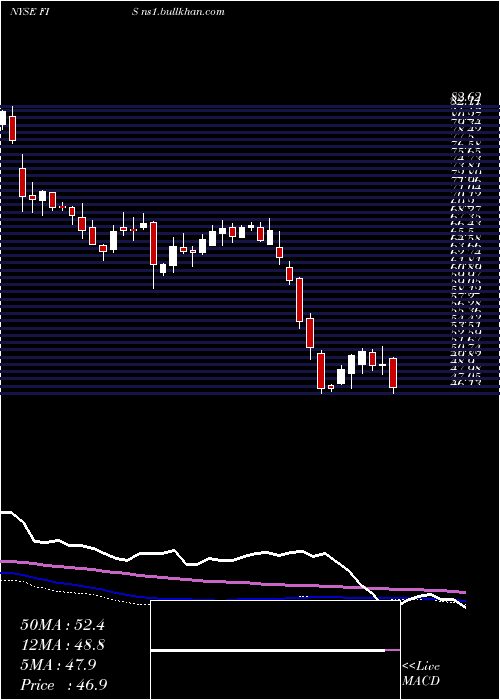The image size is (500, 700).
Task: Click the 75.65 price axis label
Action: tap(466, 151)
